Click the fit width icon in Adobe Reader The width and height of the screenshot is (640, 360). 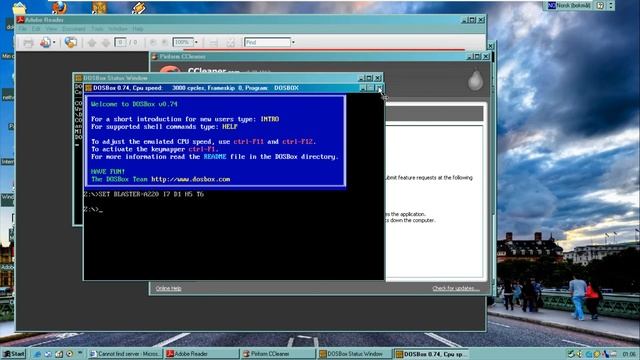point(213,42)
